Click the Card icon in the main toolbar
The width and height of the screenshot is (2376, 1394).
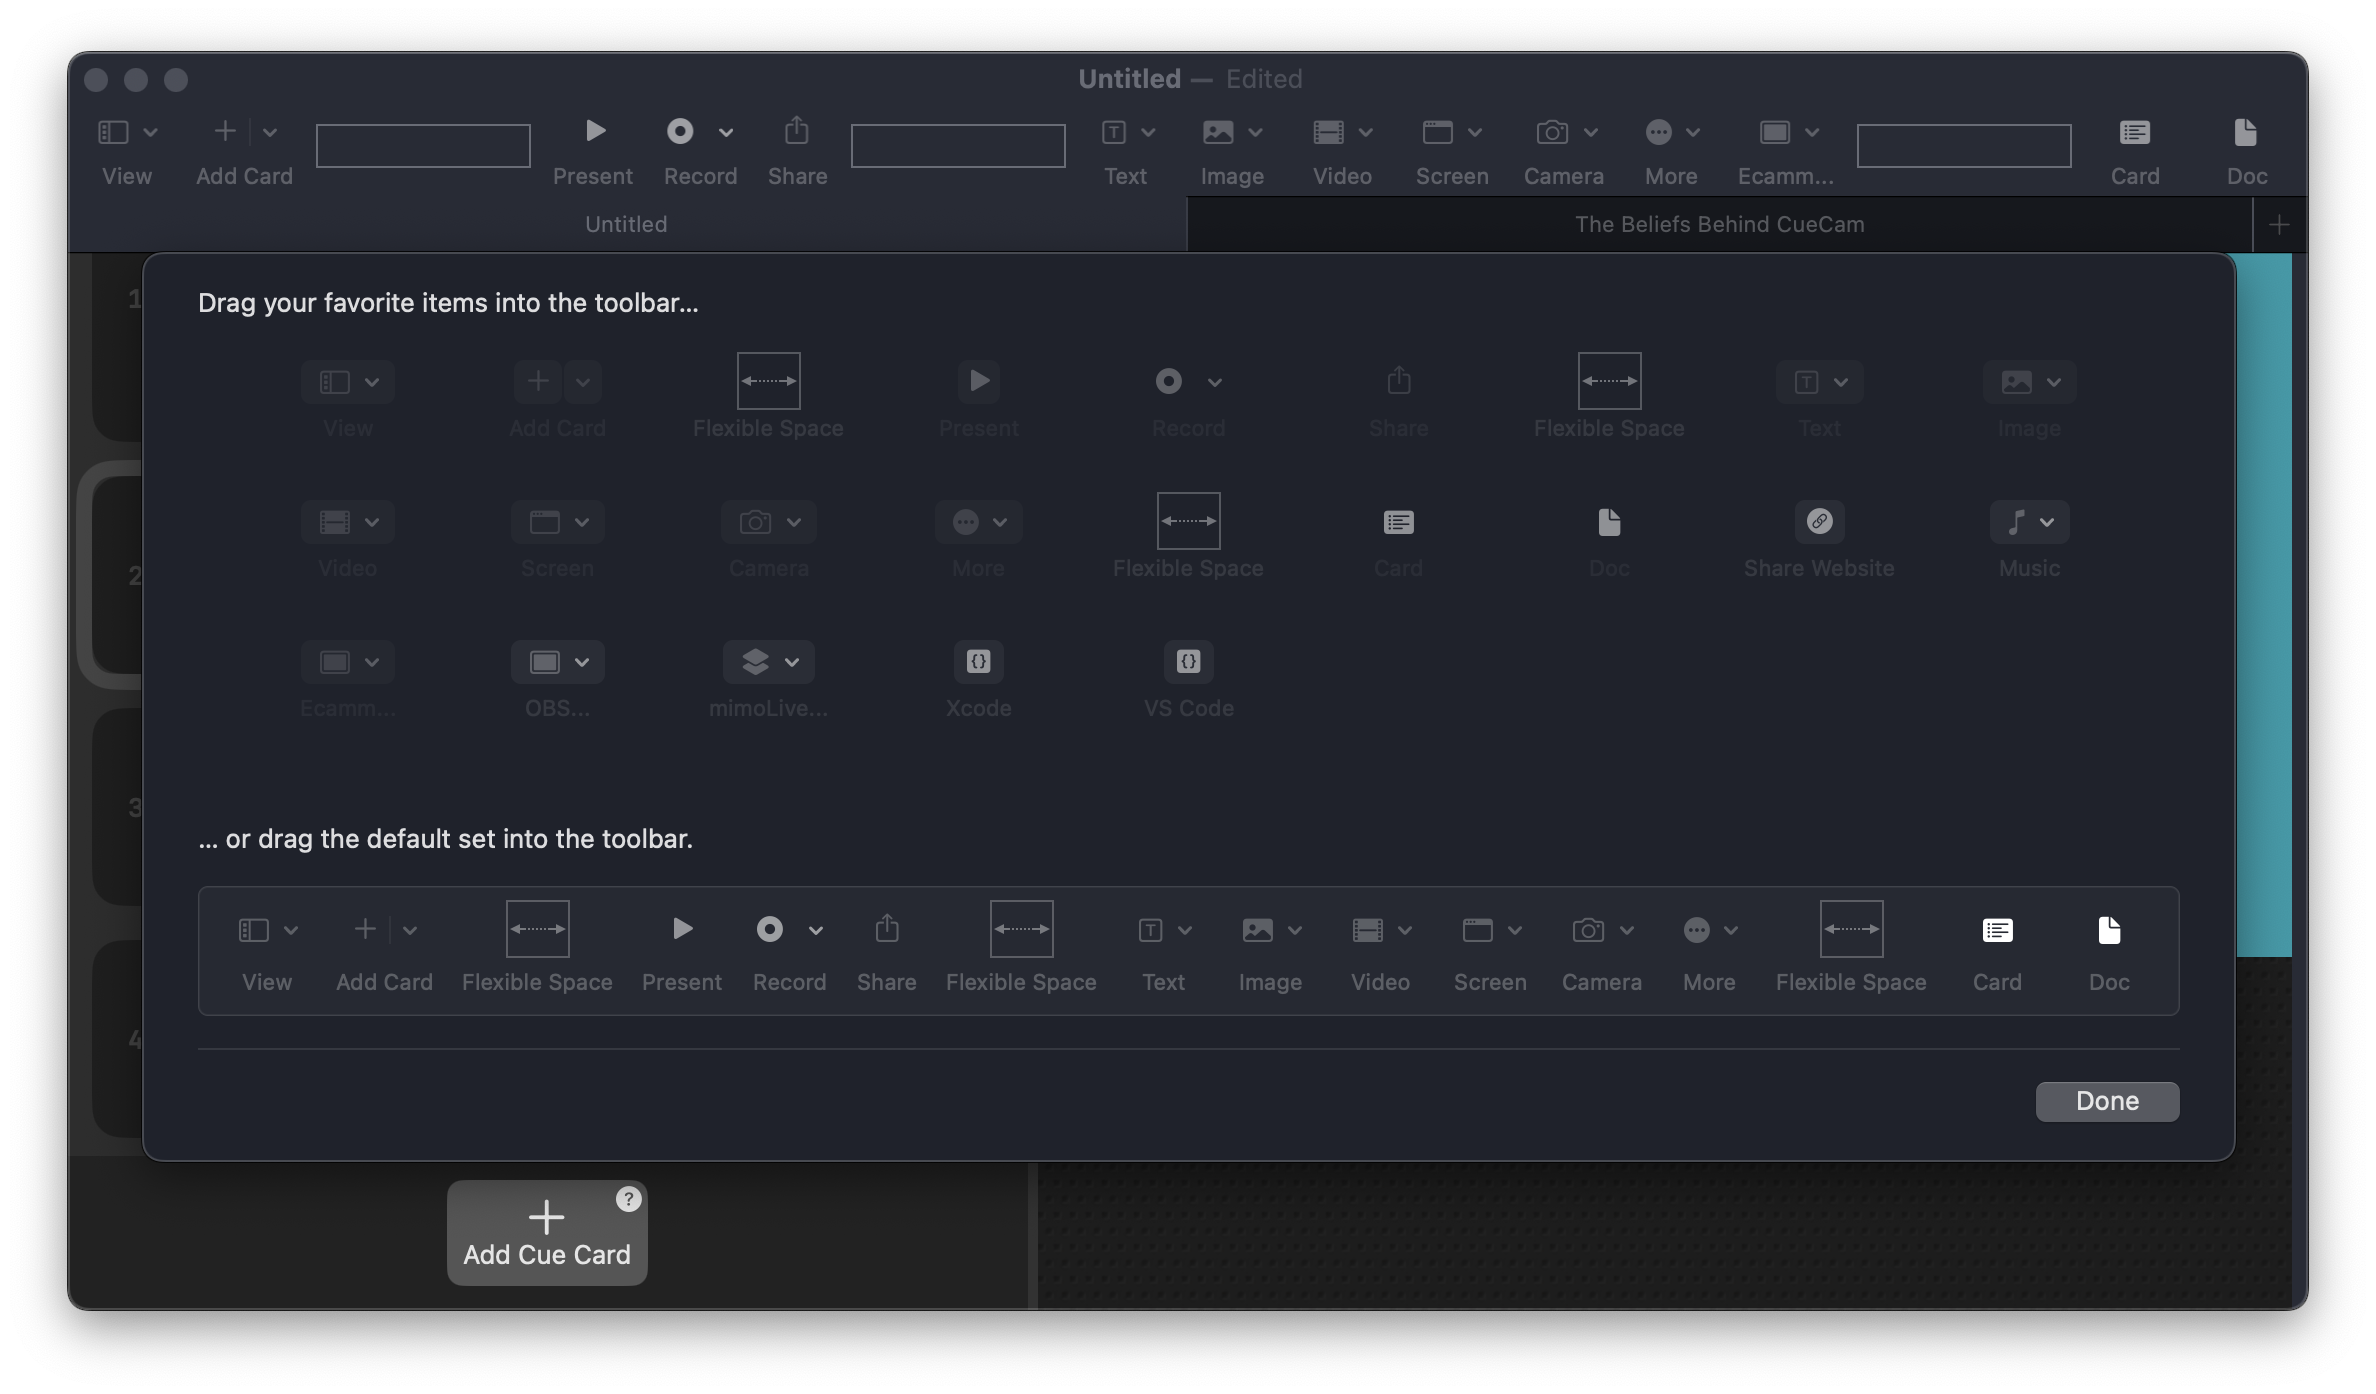click(2135, 132)
